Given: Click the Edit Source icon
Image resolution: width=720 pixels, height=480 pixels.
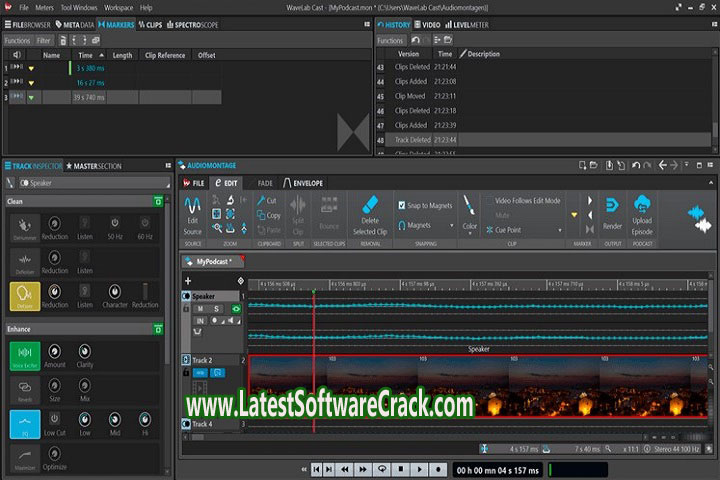Looking at the screenshot, I should tap(192, 204).
